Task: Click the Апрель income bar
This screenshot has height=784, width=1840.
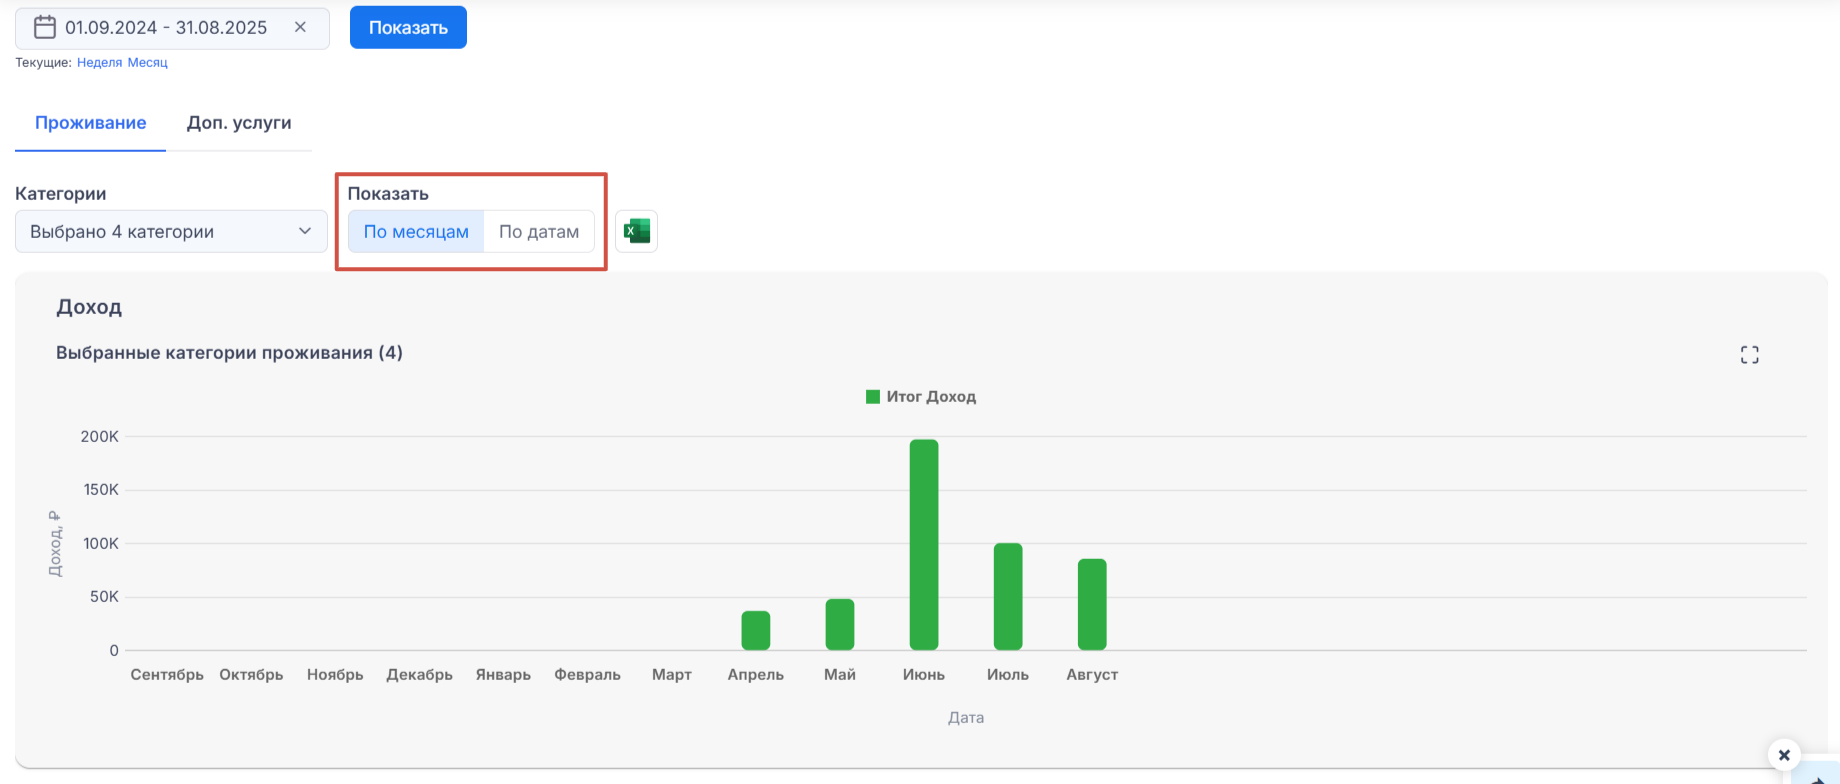Action: pos(756,631)
